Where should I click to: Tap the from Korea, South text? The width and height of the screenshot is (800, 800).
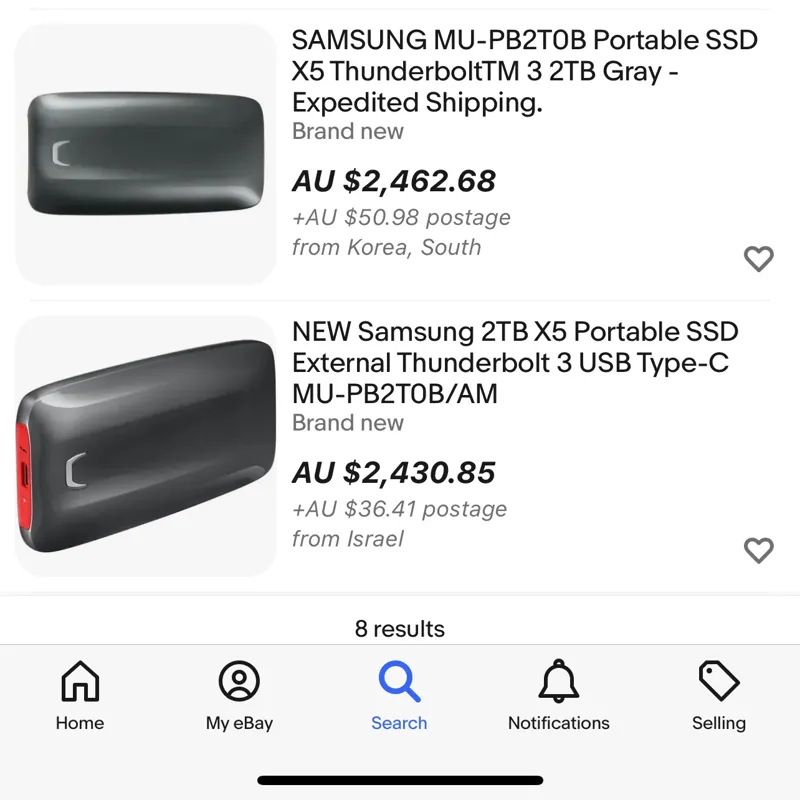coord(386,247)
